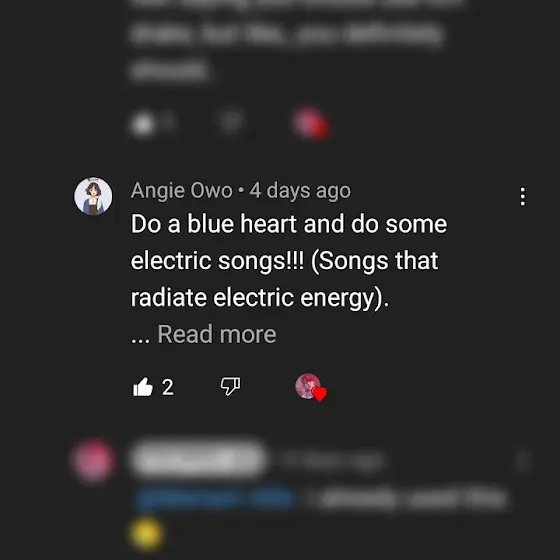Open the three-dot menu on Angie Owo's comment
560x560 pixels.
[x=522, y=196]
